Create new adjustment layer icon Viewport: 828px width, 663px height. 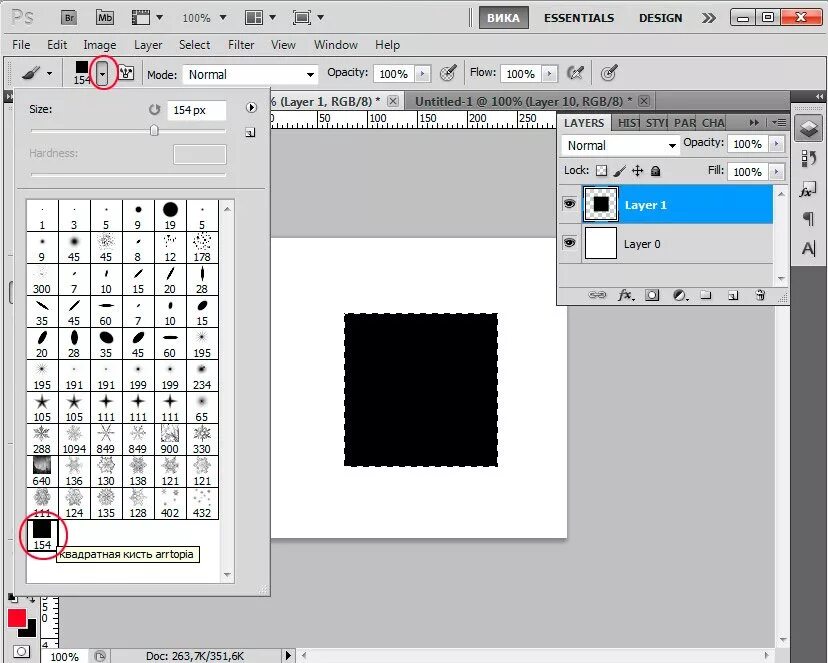point(681,295)
